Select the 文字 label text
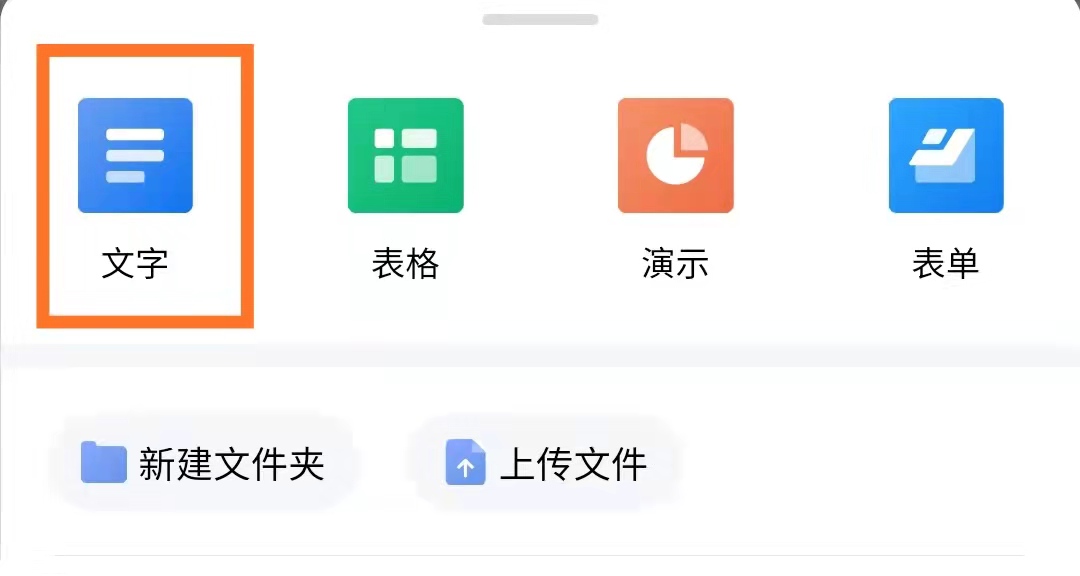Image resolution: width=1080 pixels, height=576 pixels. coord(135,264)
